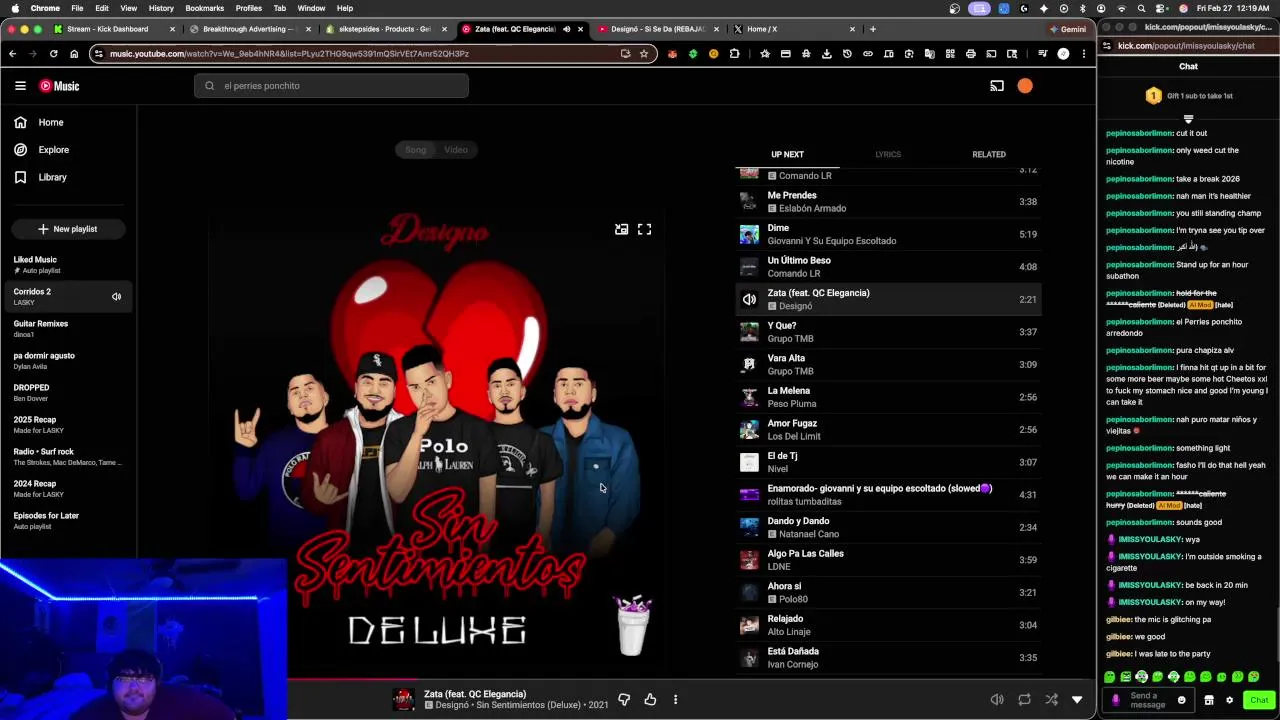
Task: Play Dando y Dando by Natanael Cano
Action: (888, 527)
